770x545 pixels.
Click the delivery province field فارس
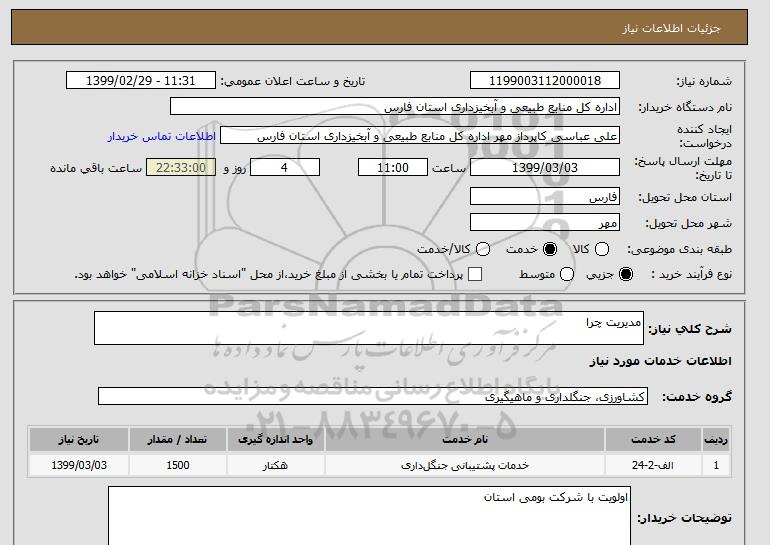545,196
